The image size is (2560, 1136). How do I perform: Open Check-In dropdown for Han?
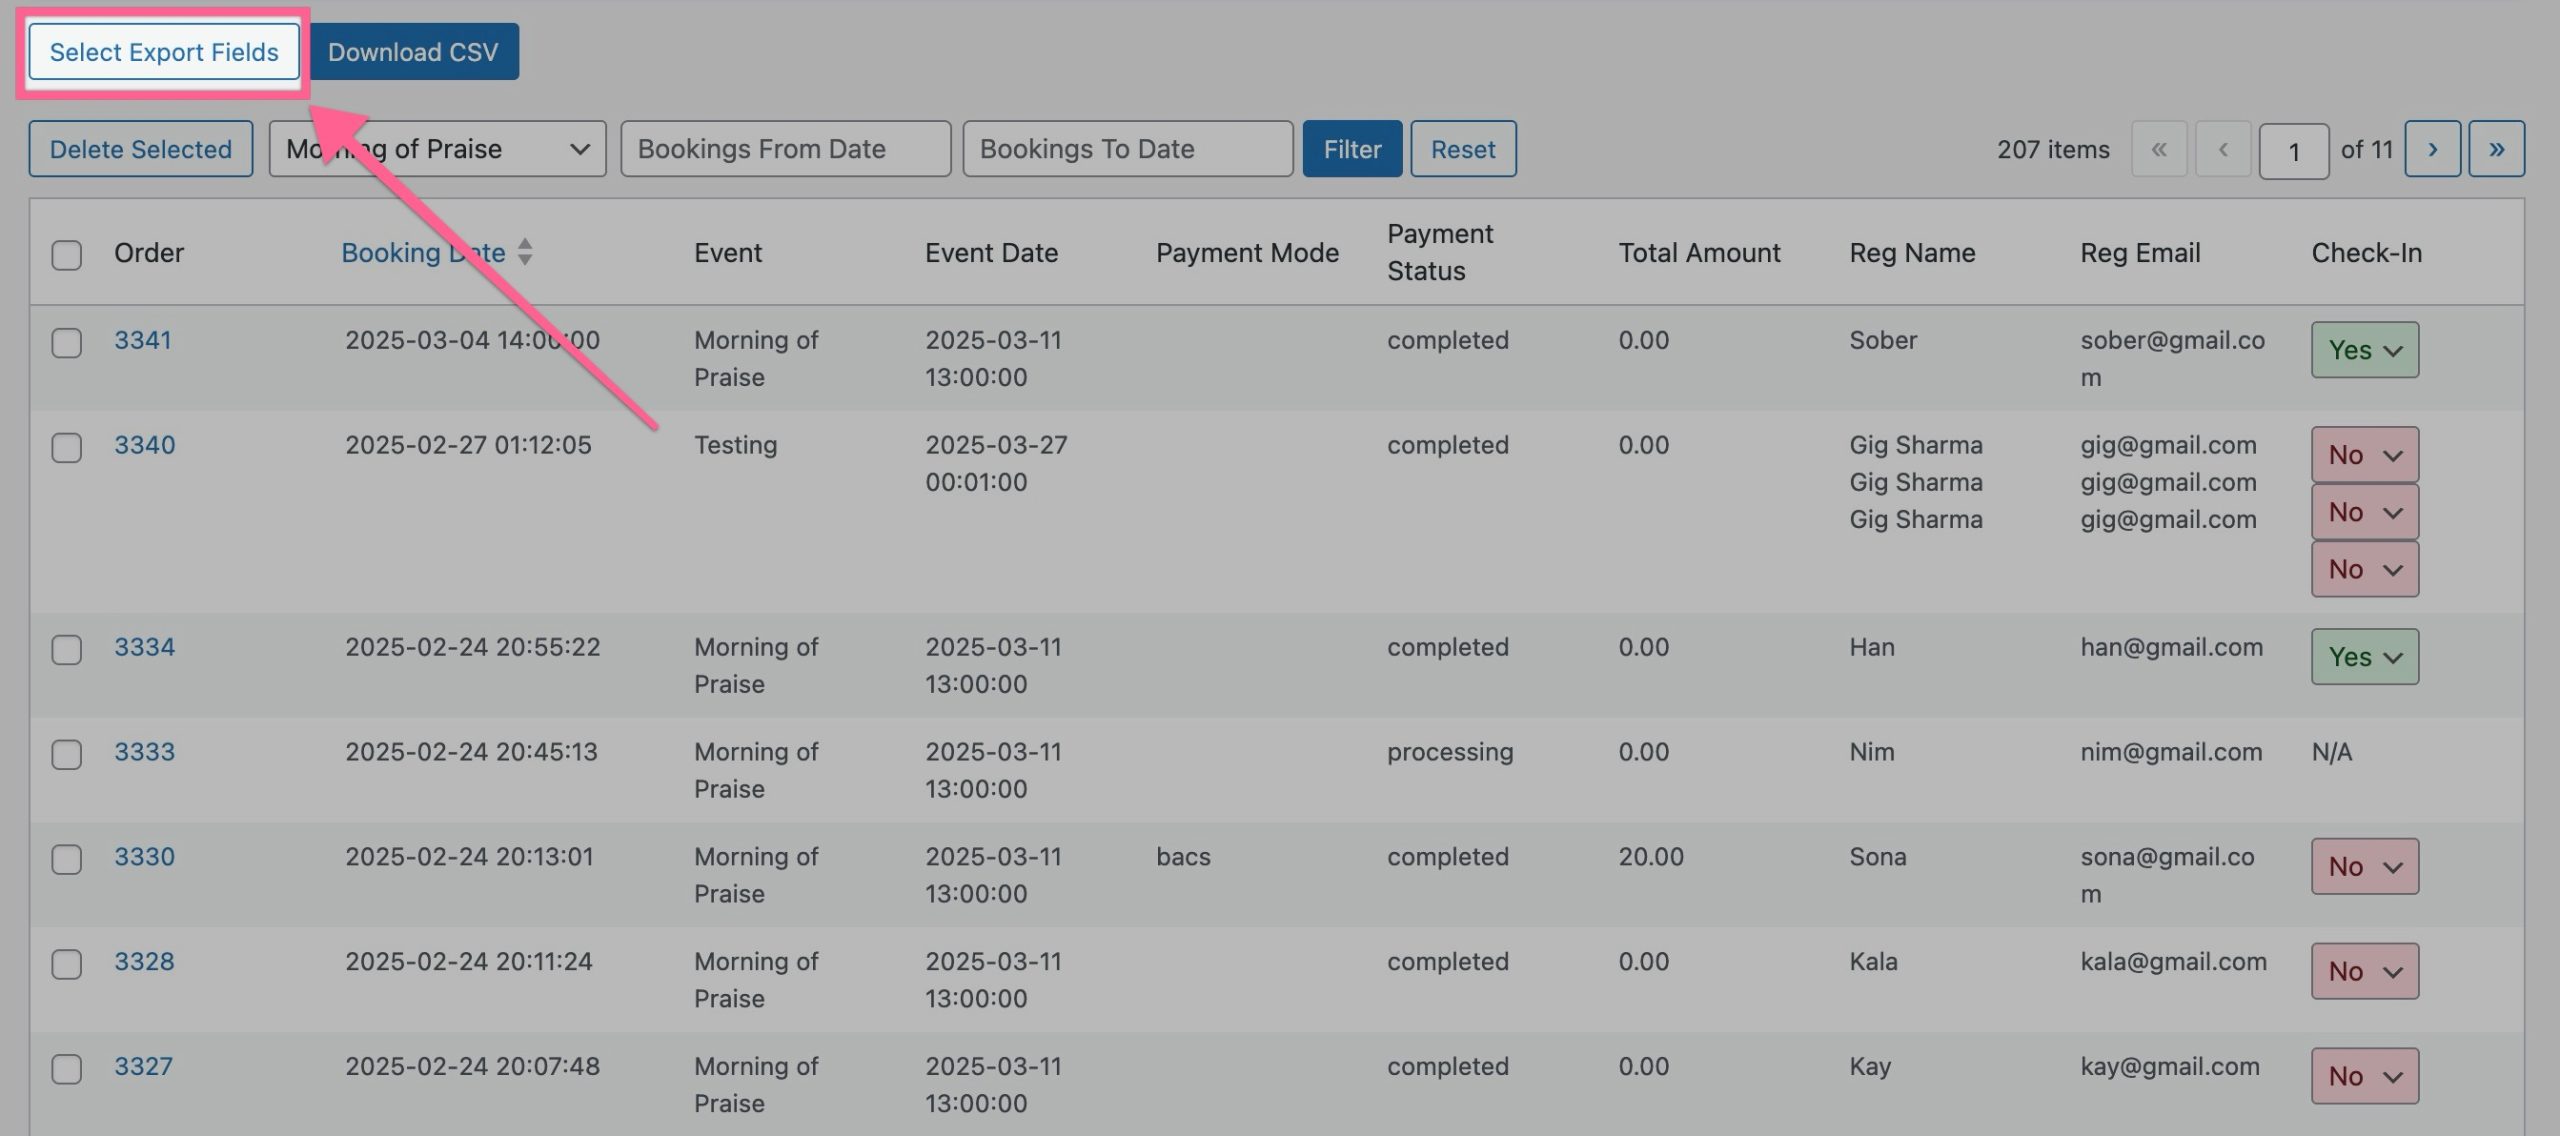2364,657
